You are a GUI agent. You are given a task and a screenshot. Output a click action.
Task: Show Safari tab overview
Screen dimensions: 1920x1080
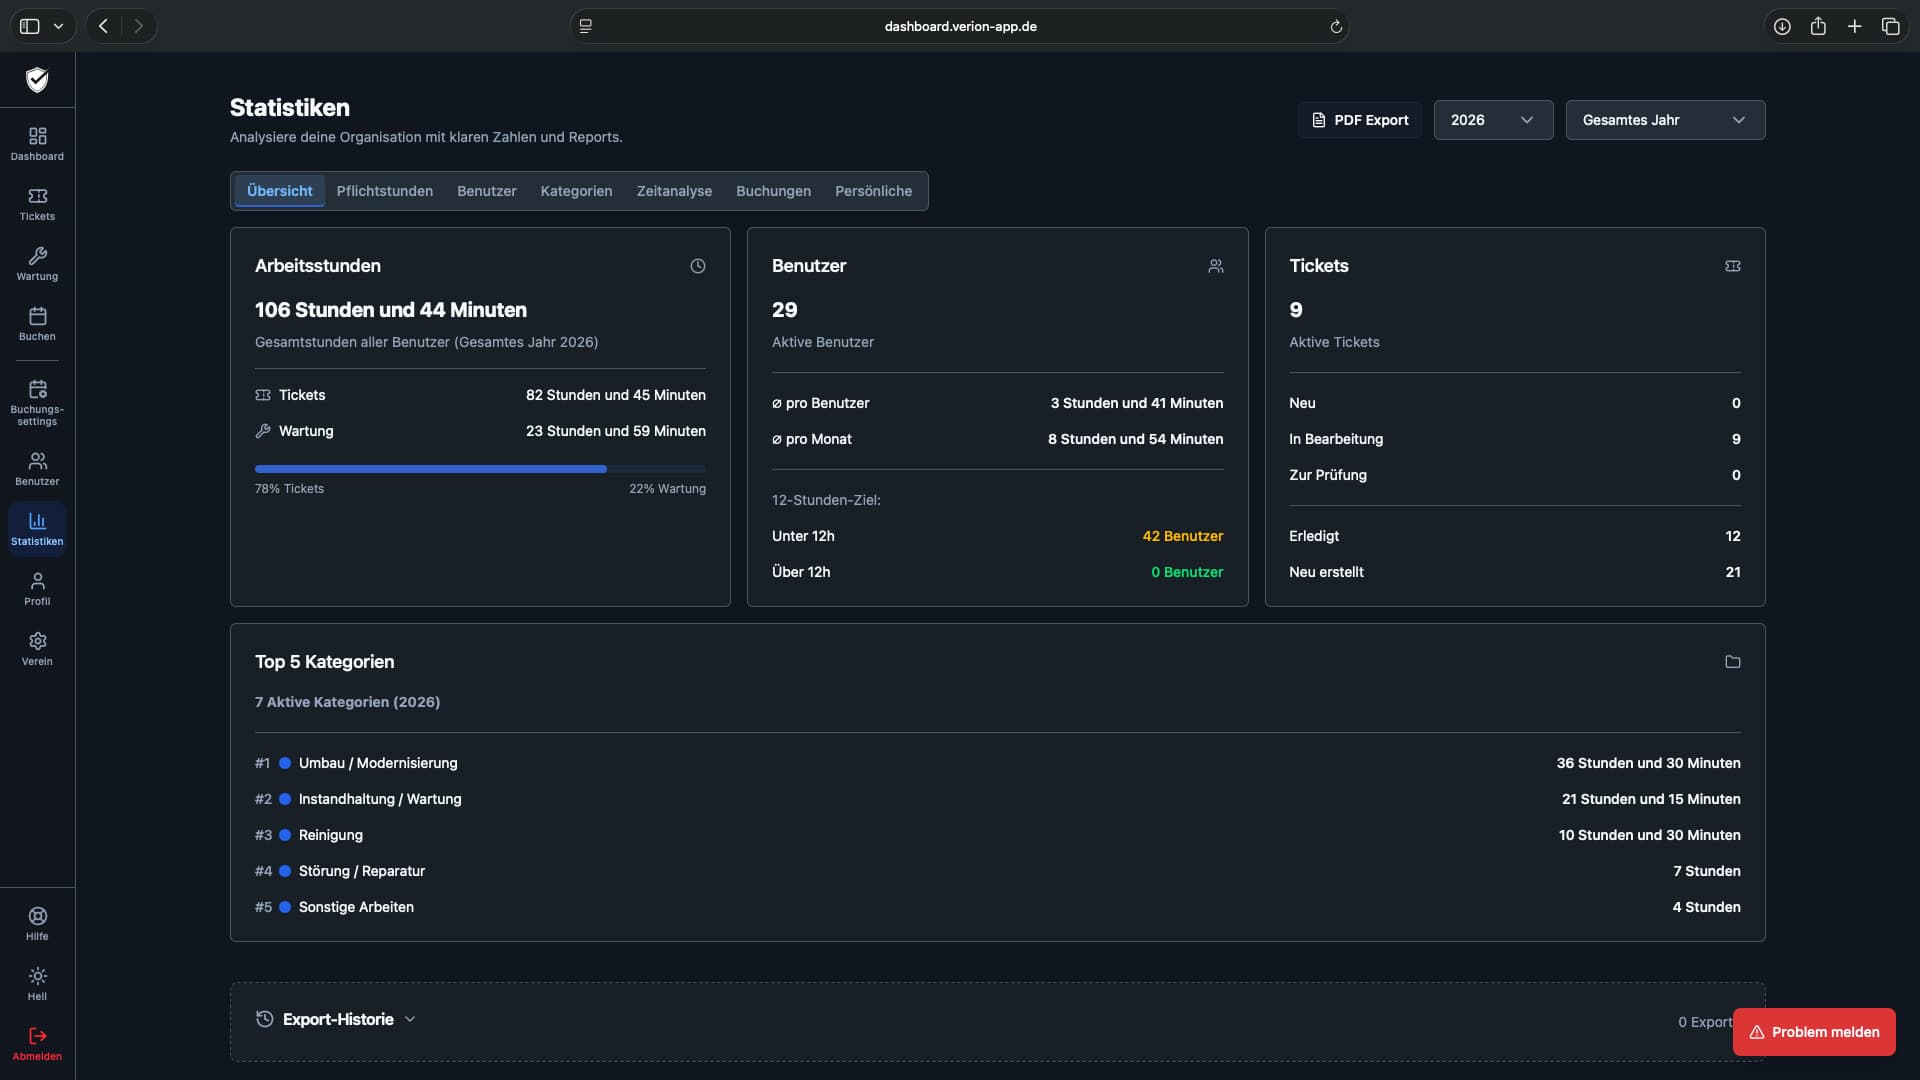tap(1890, 26)
